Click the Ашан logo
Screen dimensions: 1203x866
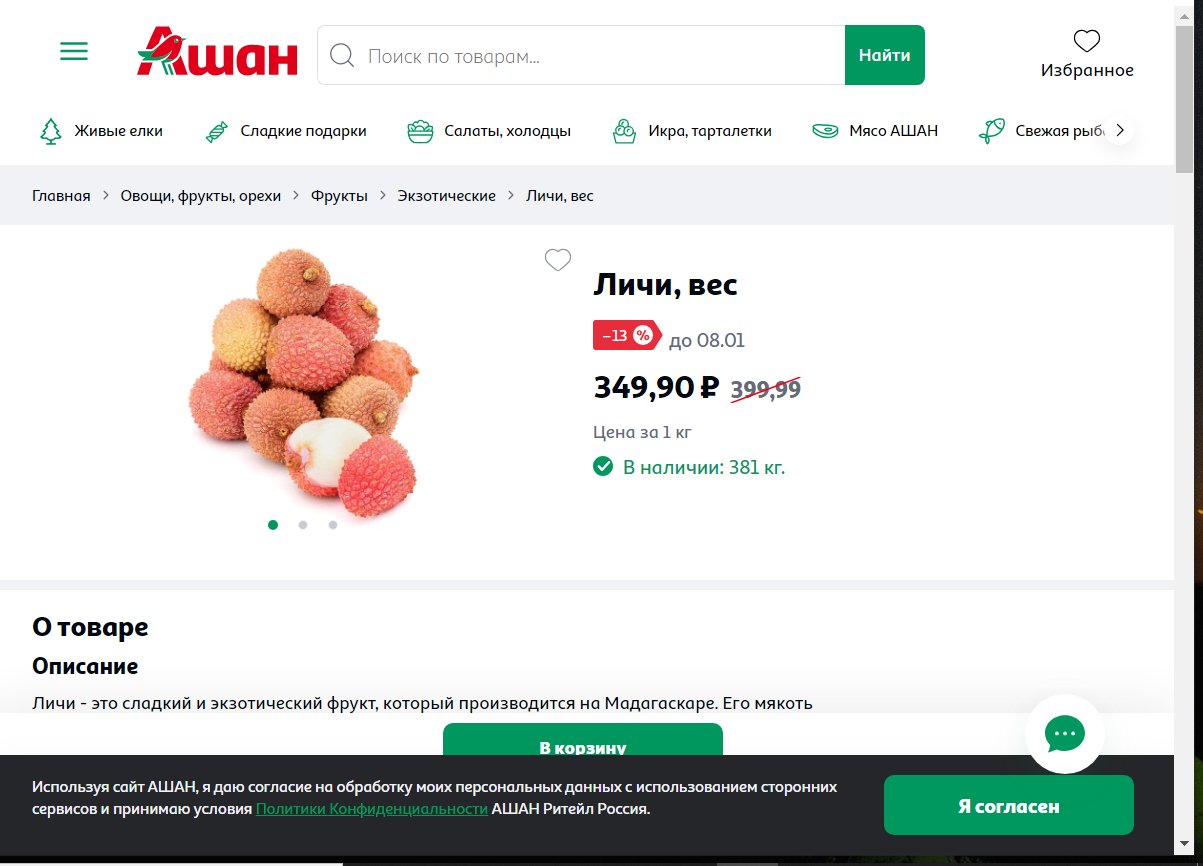[217, 52]
